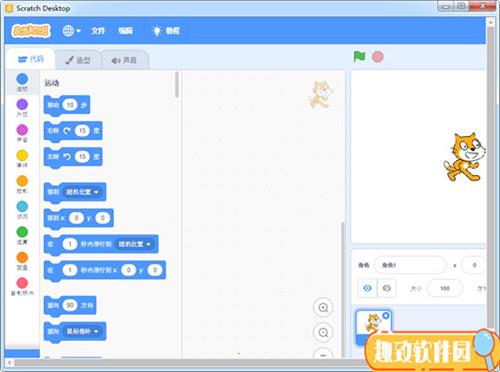Edit the y value in go-to x y block

tap(103, 218)
